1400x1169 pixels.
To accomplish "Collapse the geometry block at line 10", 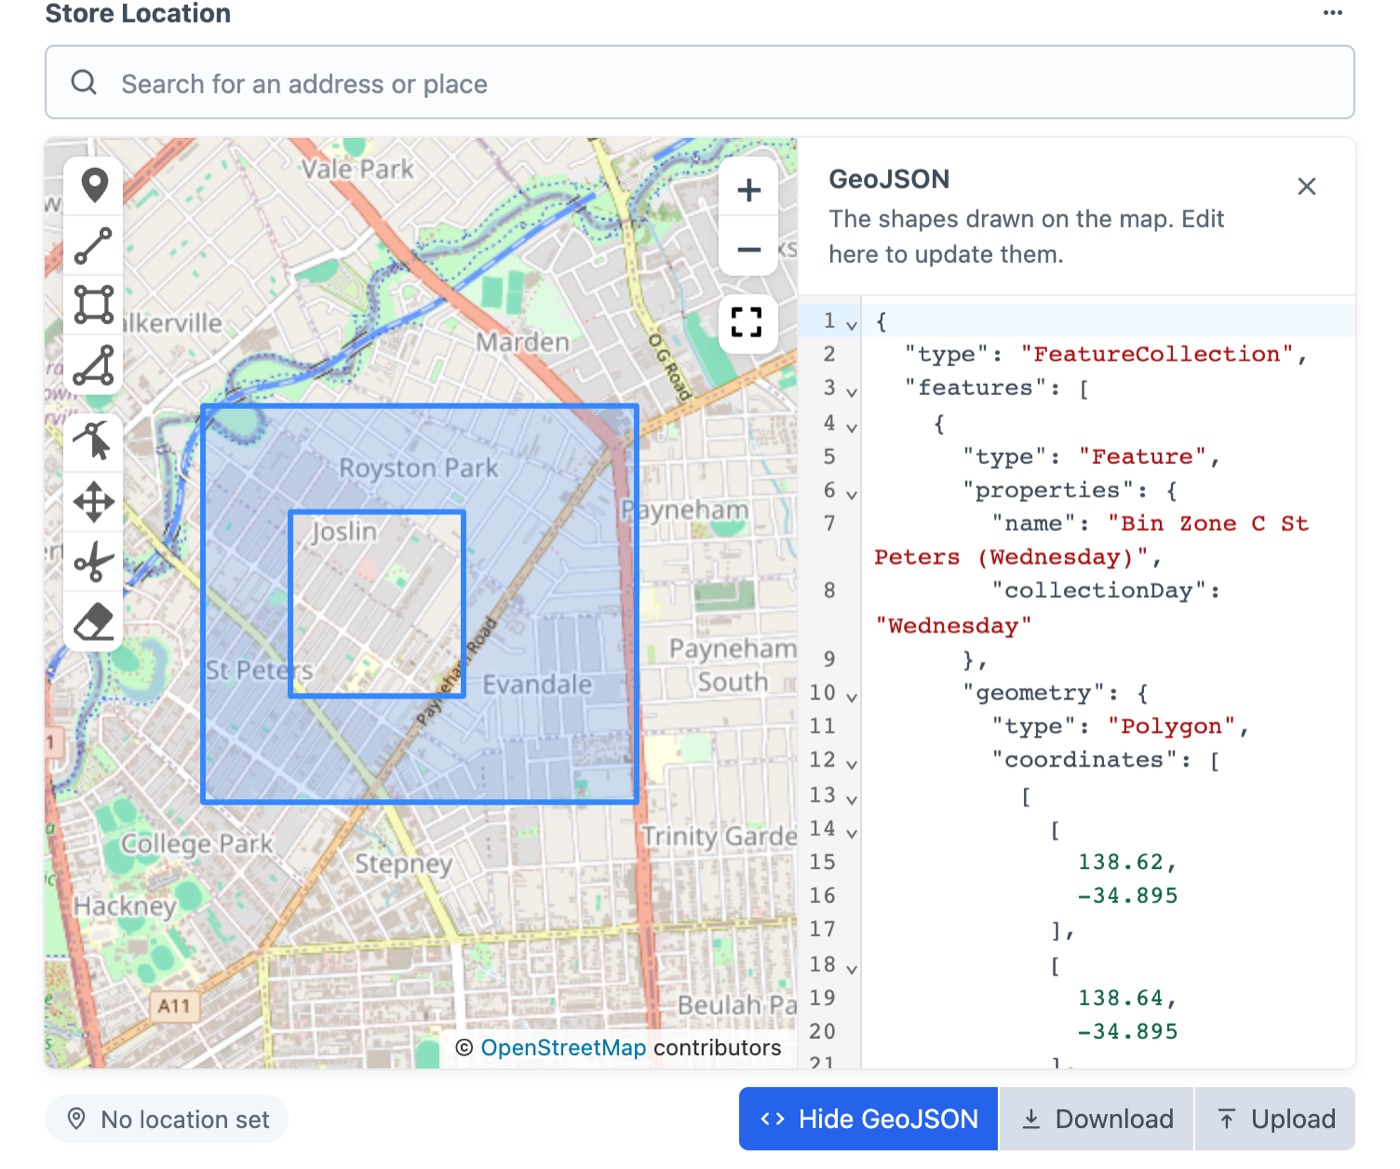I will [x=851, y=696].
